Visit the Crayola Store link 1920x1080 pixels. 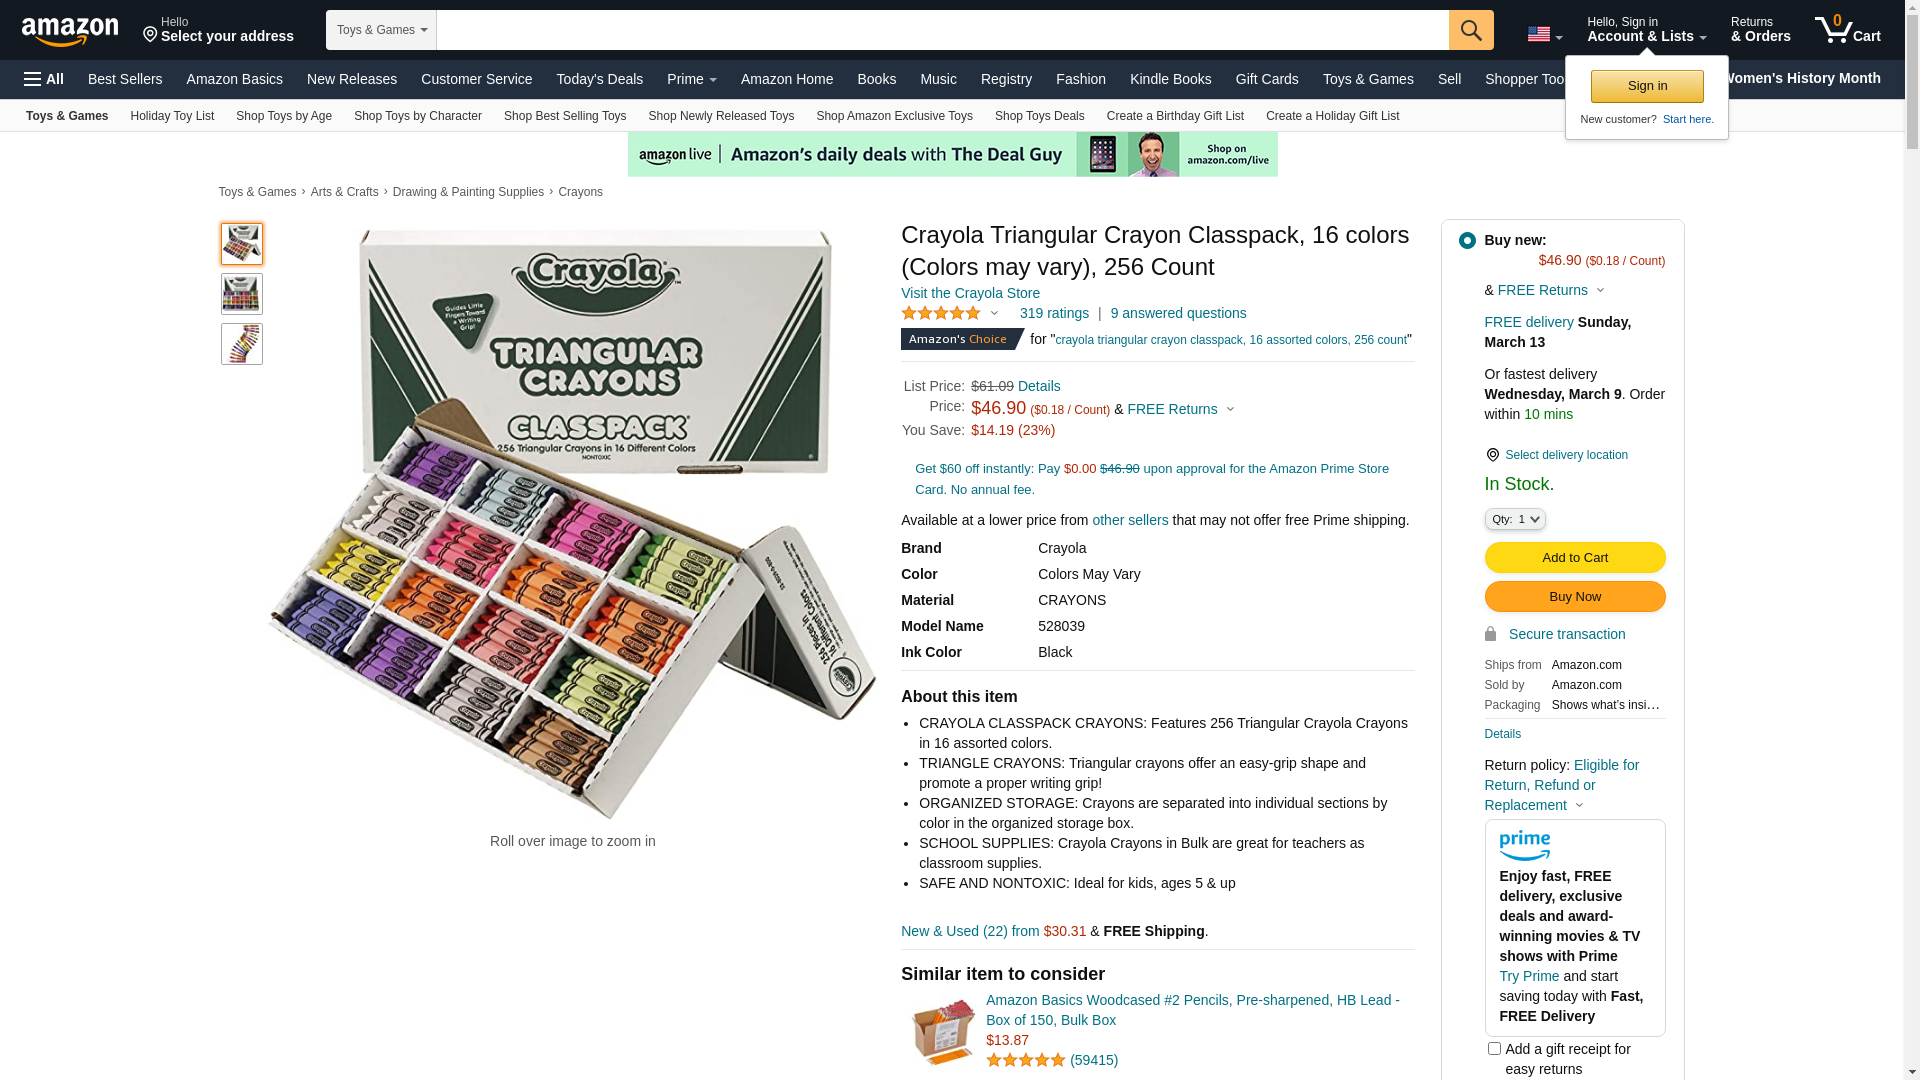coord(970,293)
